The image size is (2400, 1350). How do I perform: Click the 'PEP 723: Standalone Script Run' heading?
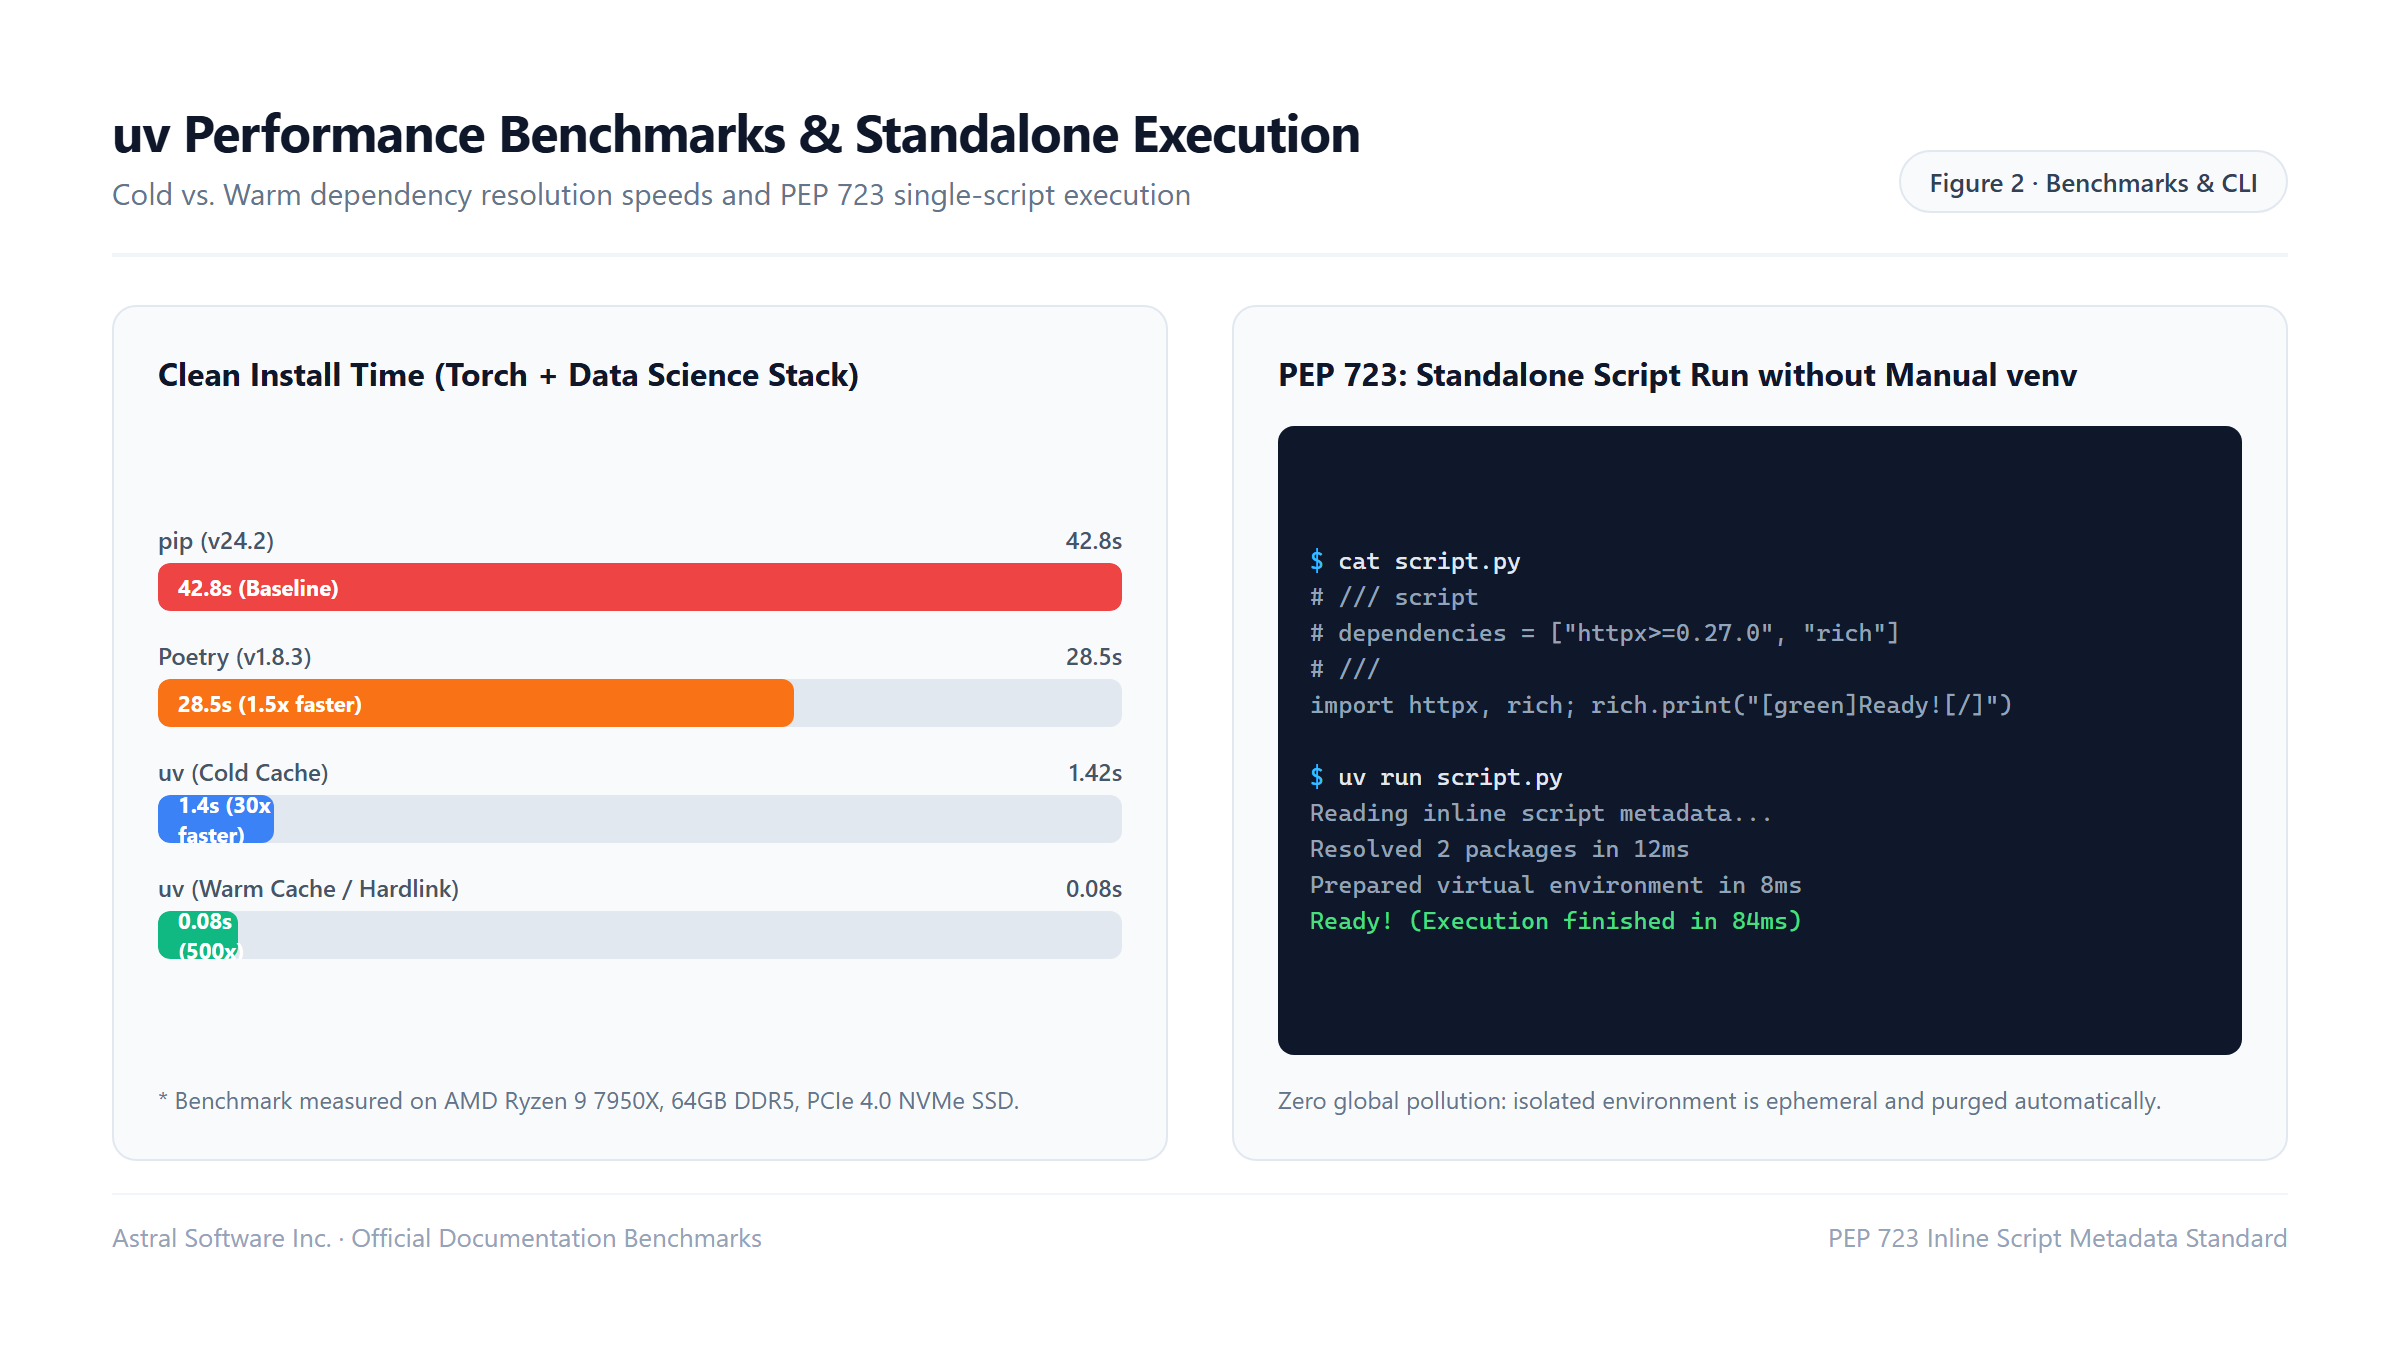[1677, 375]
